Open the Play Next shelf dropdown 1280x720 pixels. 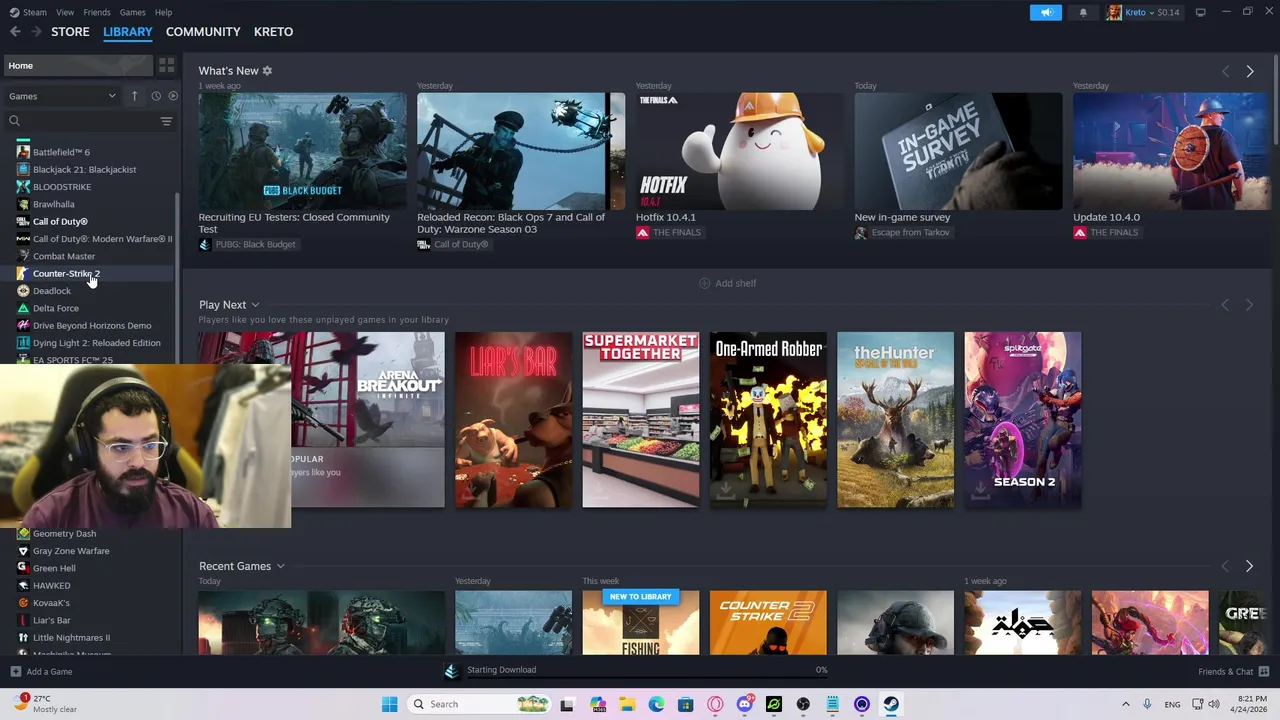click(255, 305)
